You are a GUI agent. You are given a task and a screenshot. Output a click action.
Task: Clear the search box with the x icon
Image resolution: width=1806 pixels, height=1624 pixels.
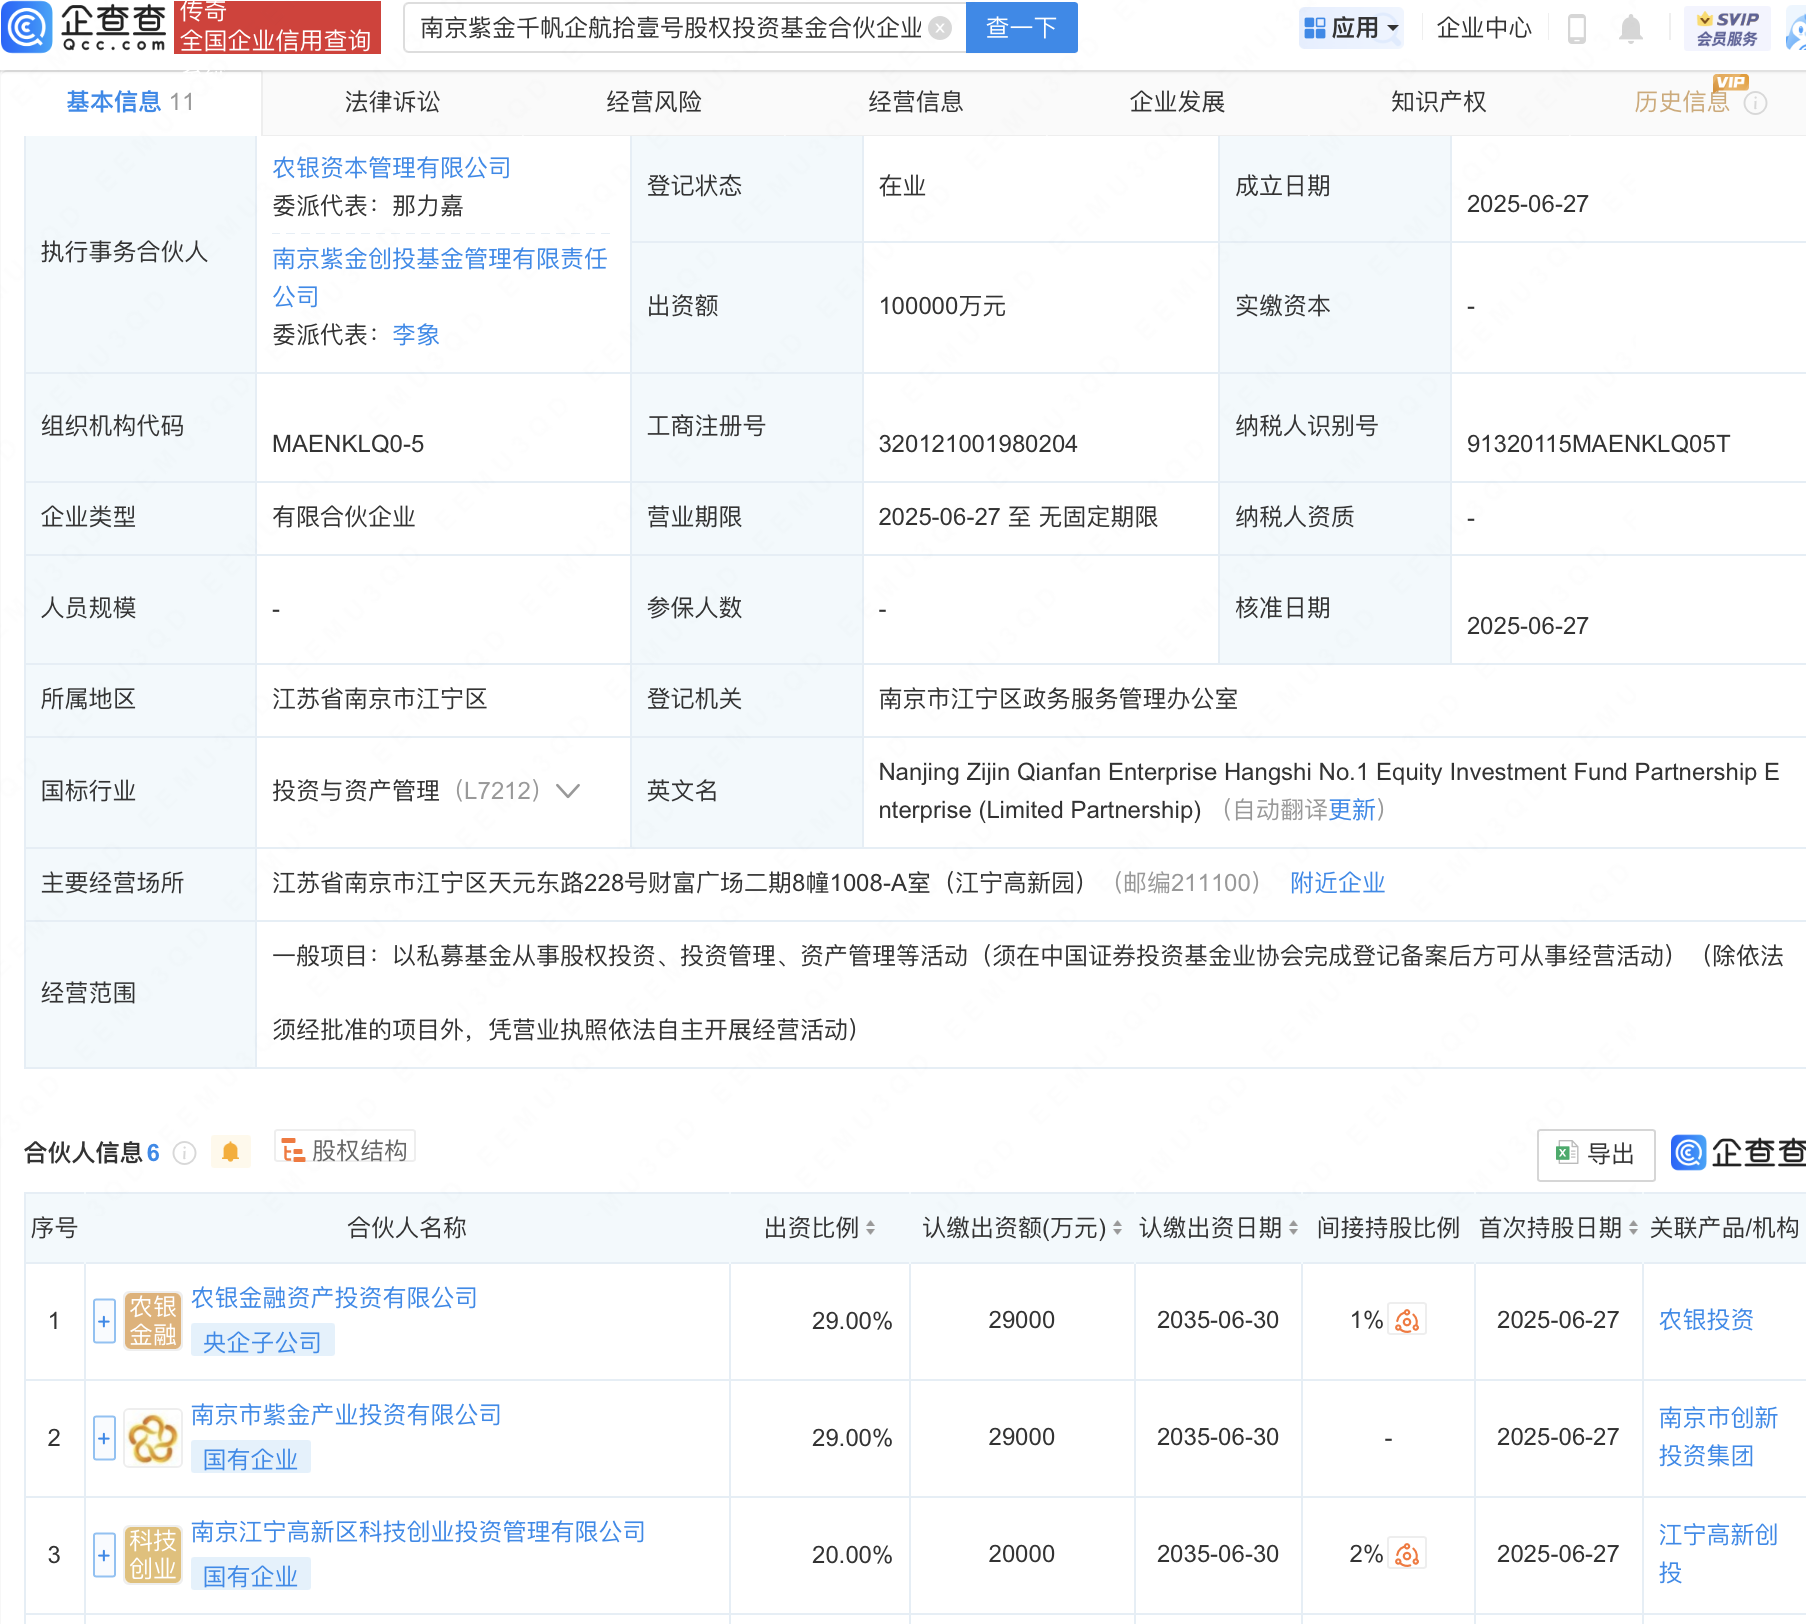coord(940,28)
